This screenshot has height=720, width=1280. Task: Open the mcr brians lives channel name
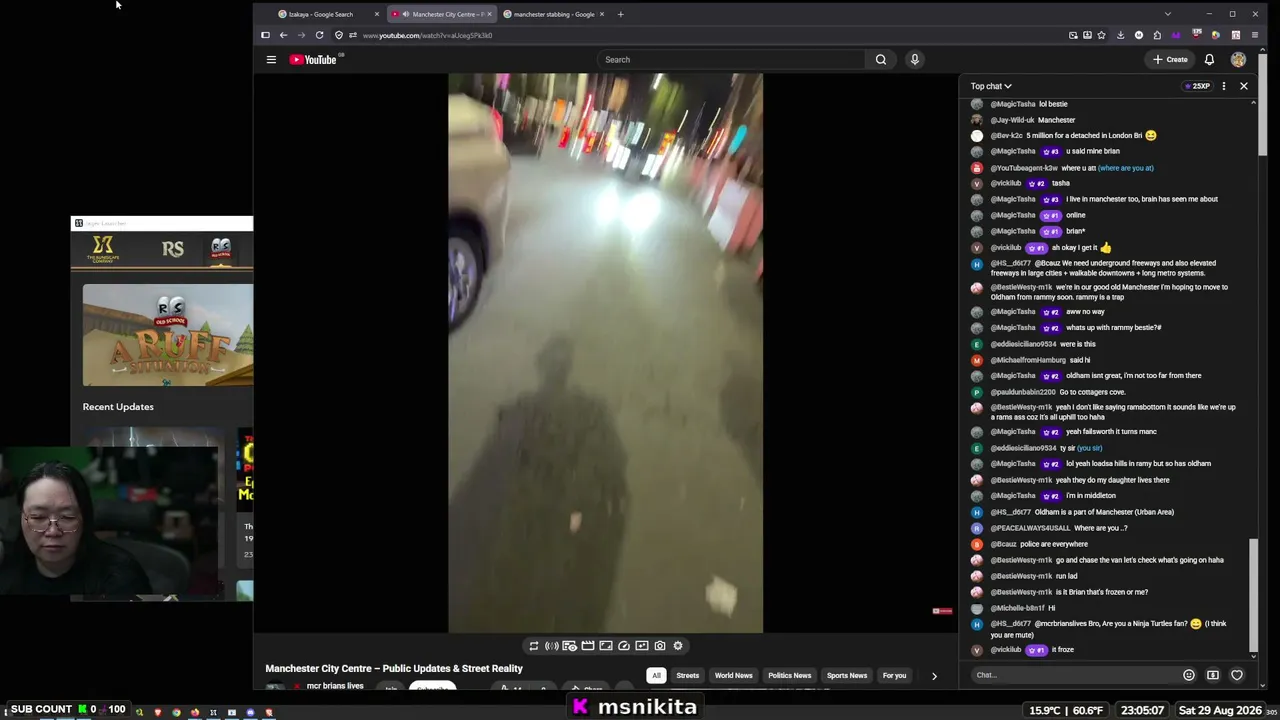point(335,686)
